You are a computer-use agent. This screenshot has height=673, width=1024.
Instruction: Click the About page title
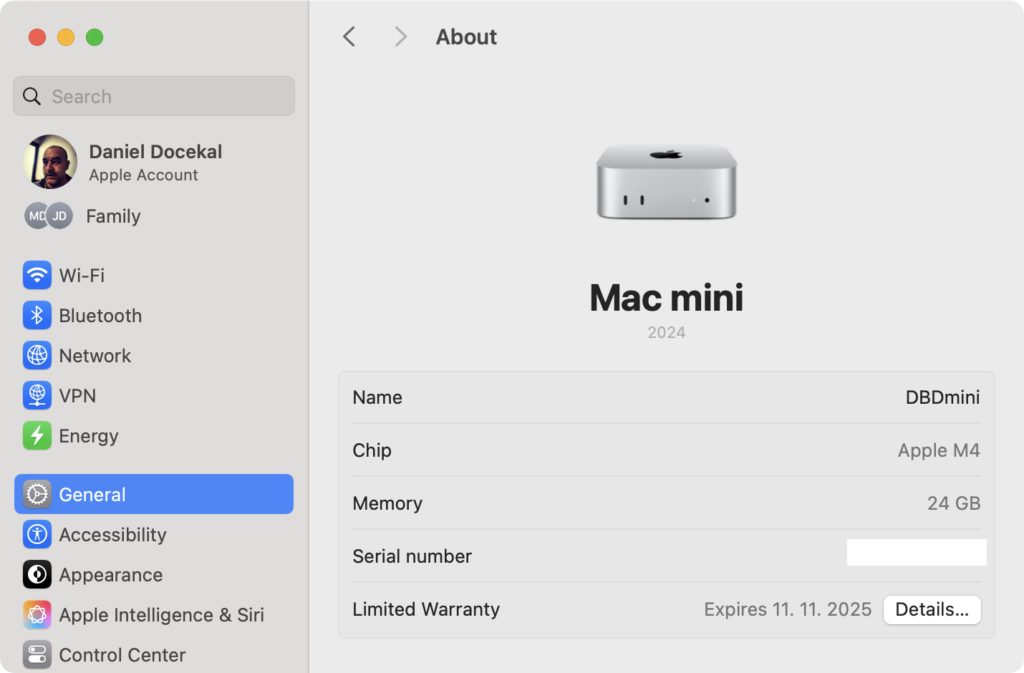(x=466, y=37)
